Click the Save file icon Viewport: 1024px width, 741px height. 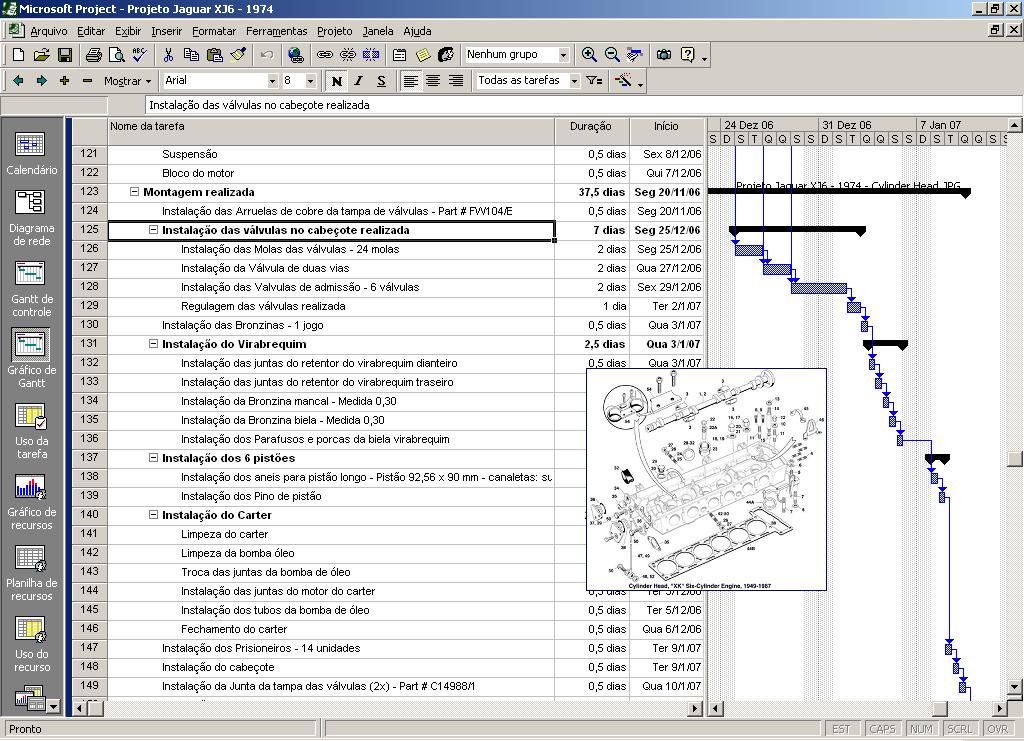tap(64, 55)
